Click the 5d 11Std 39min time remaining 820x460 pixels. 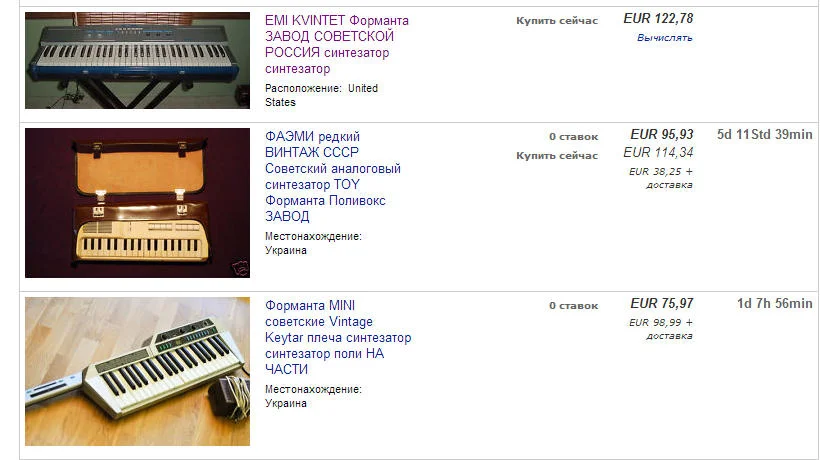click(764, 135)
